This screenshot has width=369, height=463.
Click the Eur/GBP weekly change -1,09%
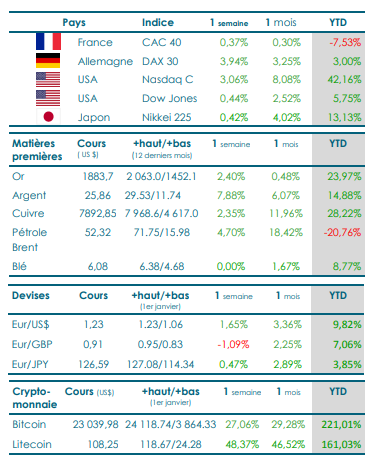233,344
